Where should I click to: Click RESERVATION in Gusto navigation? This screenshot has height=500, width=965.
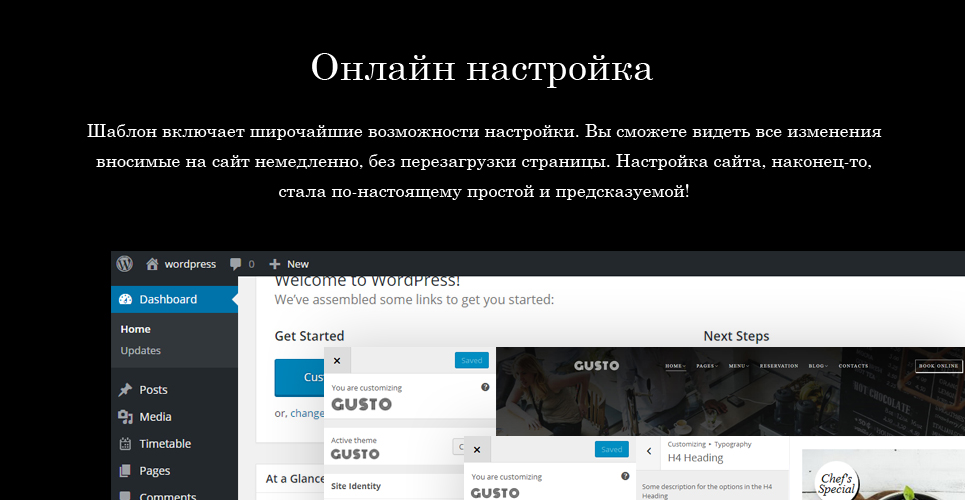click(779, 366)
